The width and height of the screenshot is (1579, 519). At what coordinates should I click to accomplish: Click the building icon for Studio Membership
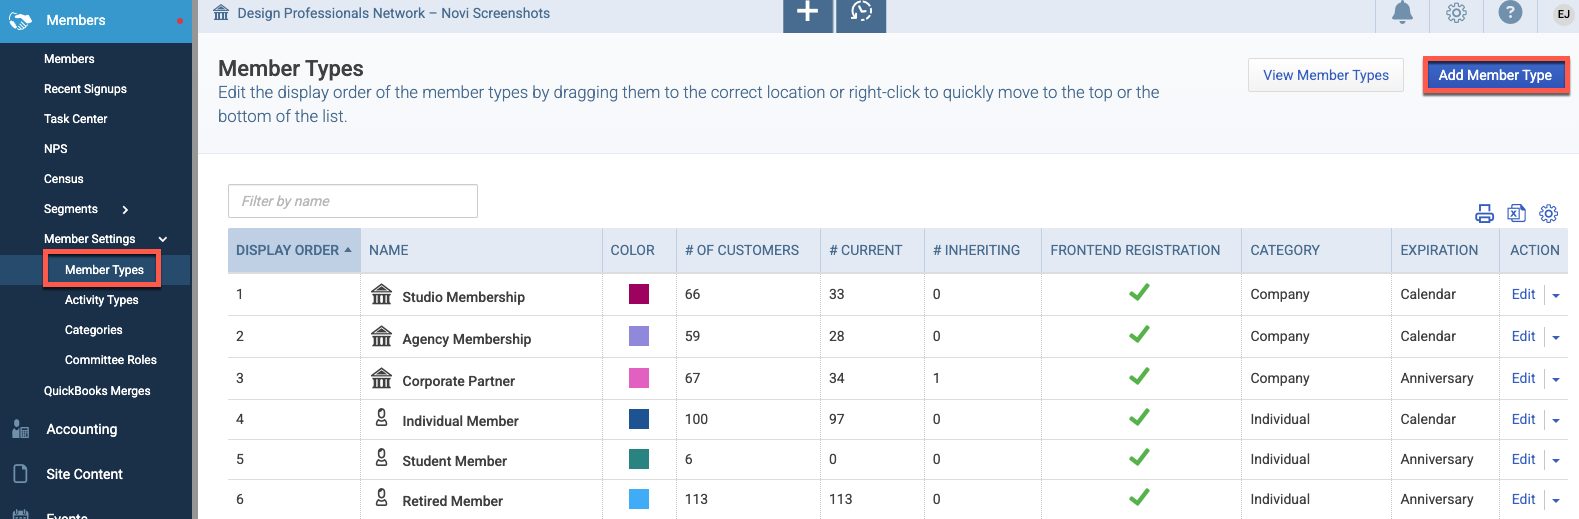[381, 294]
